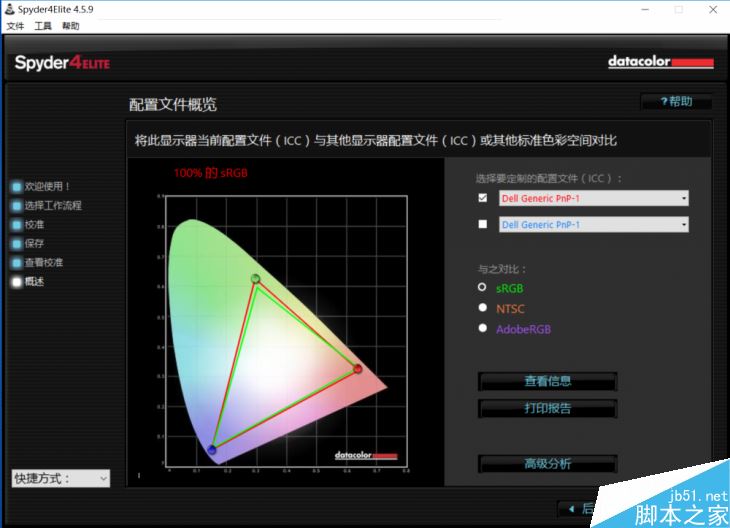Screen dimensions: 730x528
Task: Click the Spyder4 ELITE logo
Action: (62, 63)
